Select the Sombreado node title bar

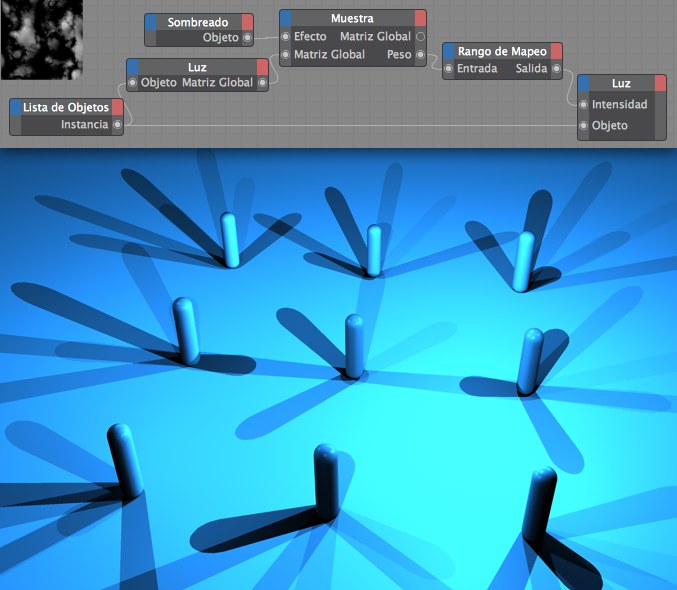click(199, 22)
